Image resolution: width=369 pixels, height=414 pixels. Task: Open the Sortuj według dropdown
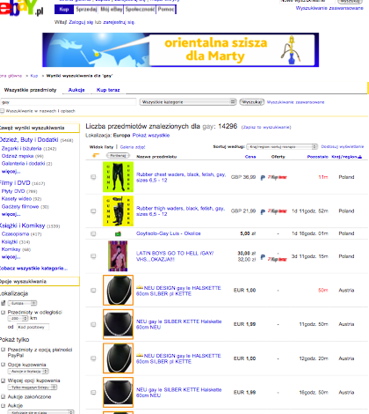tap(282, 147)
